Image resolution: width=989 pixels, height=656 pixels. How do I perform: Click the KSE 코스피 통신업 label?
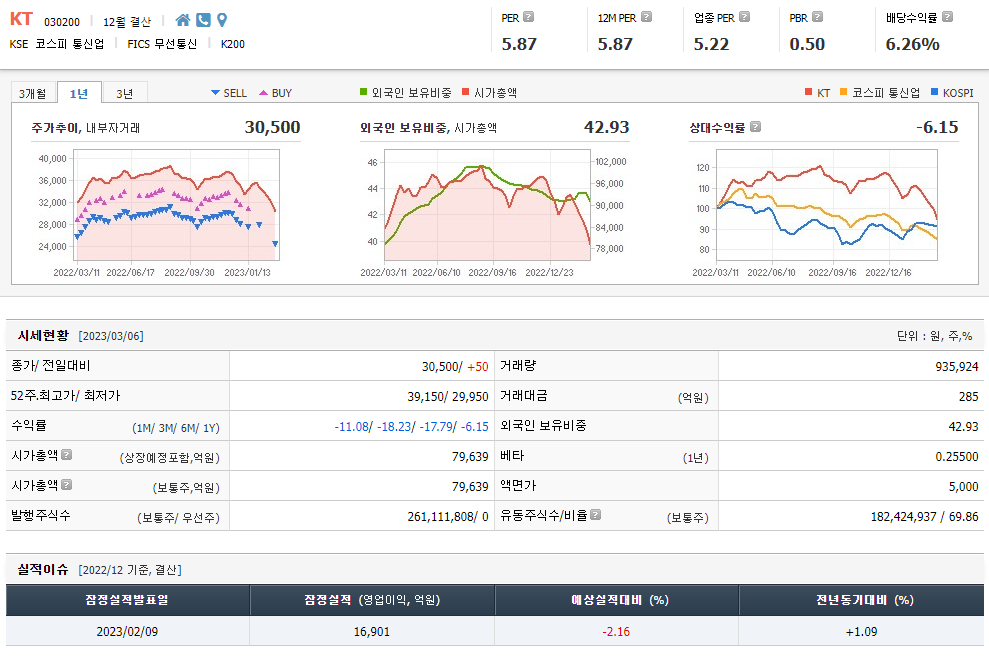57,44
